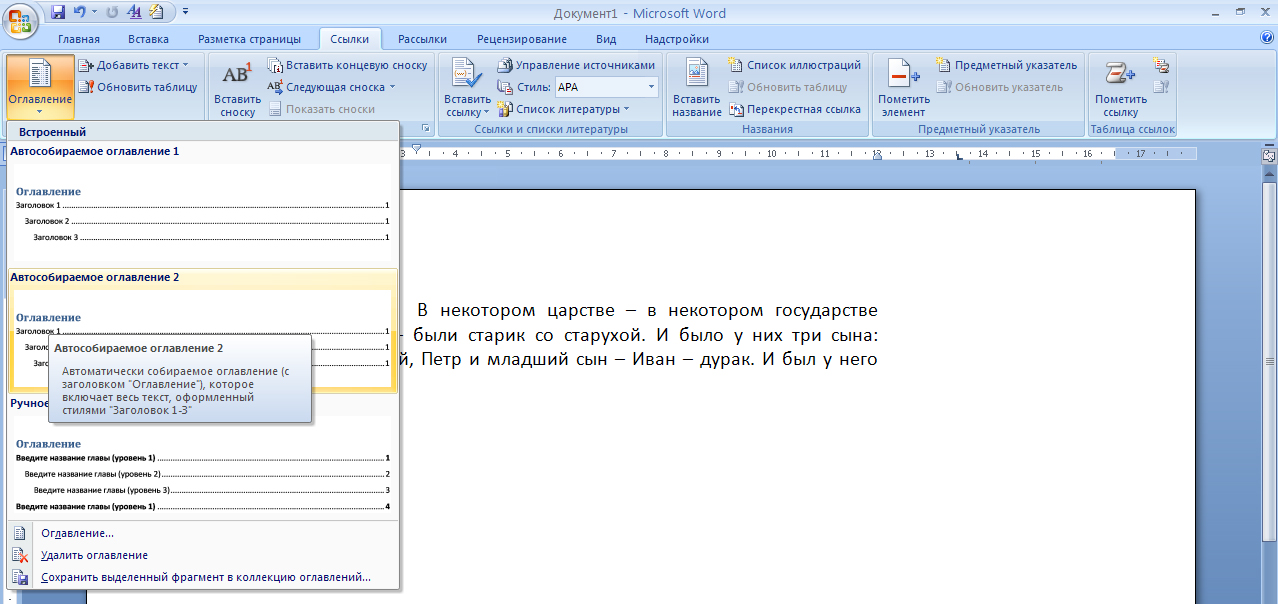The image size is (1278, 604).
Task: Choose the manual table of contents preview
Action: pos(202,457)
